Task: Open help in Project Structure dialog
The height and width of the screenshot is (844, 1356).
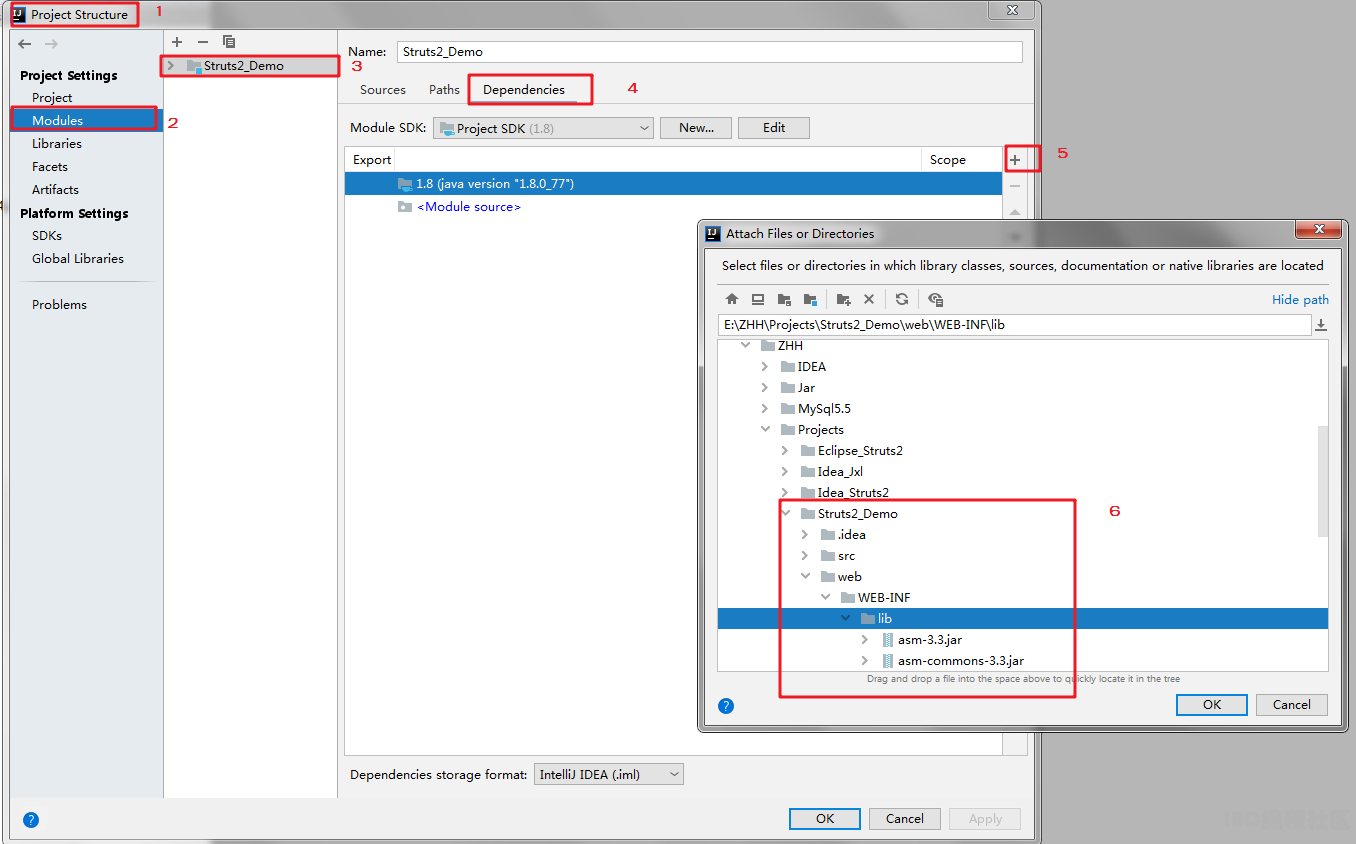Action: point(31,820)
